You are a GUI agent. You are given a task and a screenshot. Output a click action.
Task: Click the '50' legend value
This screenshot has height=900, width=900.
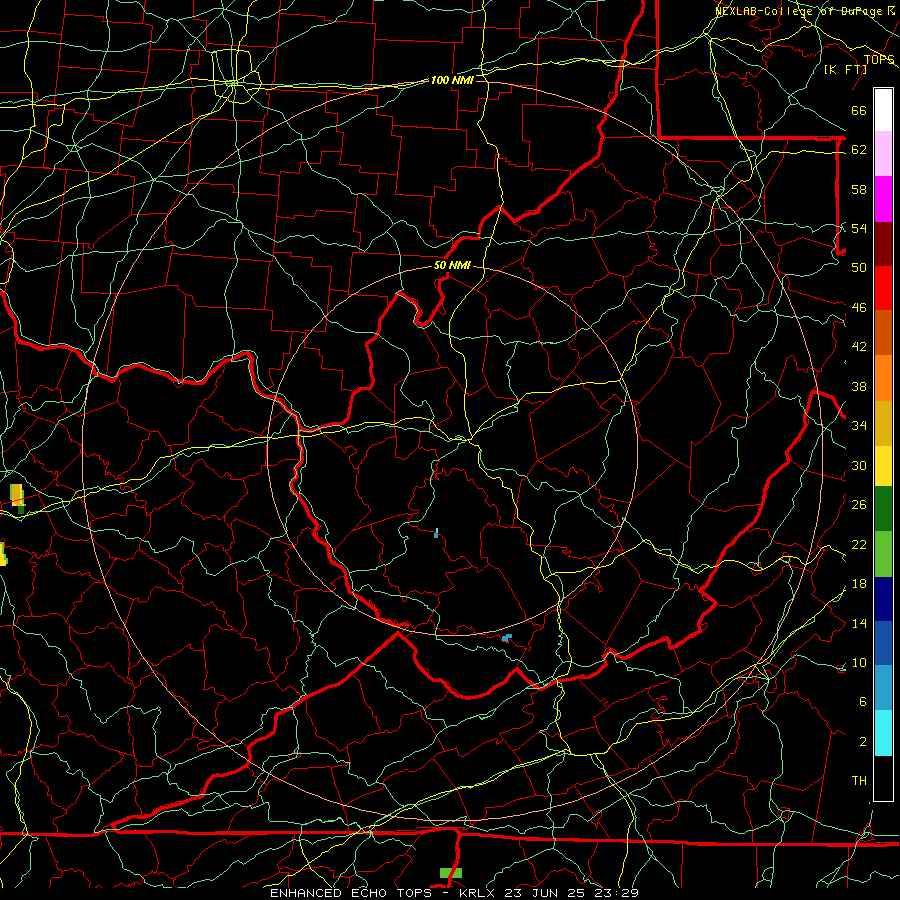(x=859, y=268)
